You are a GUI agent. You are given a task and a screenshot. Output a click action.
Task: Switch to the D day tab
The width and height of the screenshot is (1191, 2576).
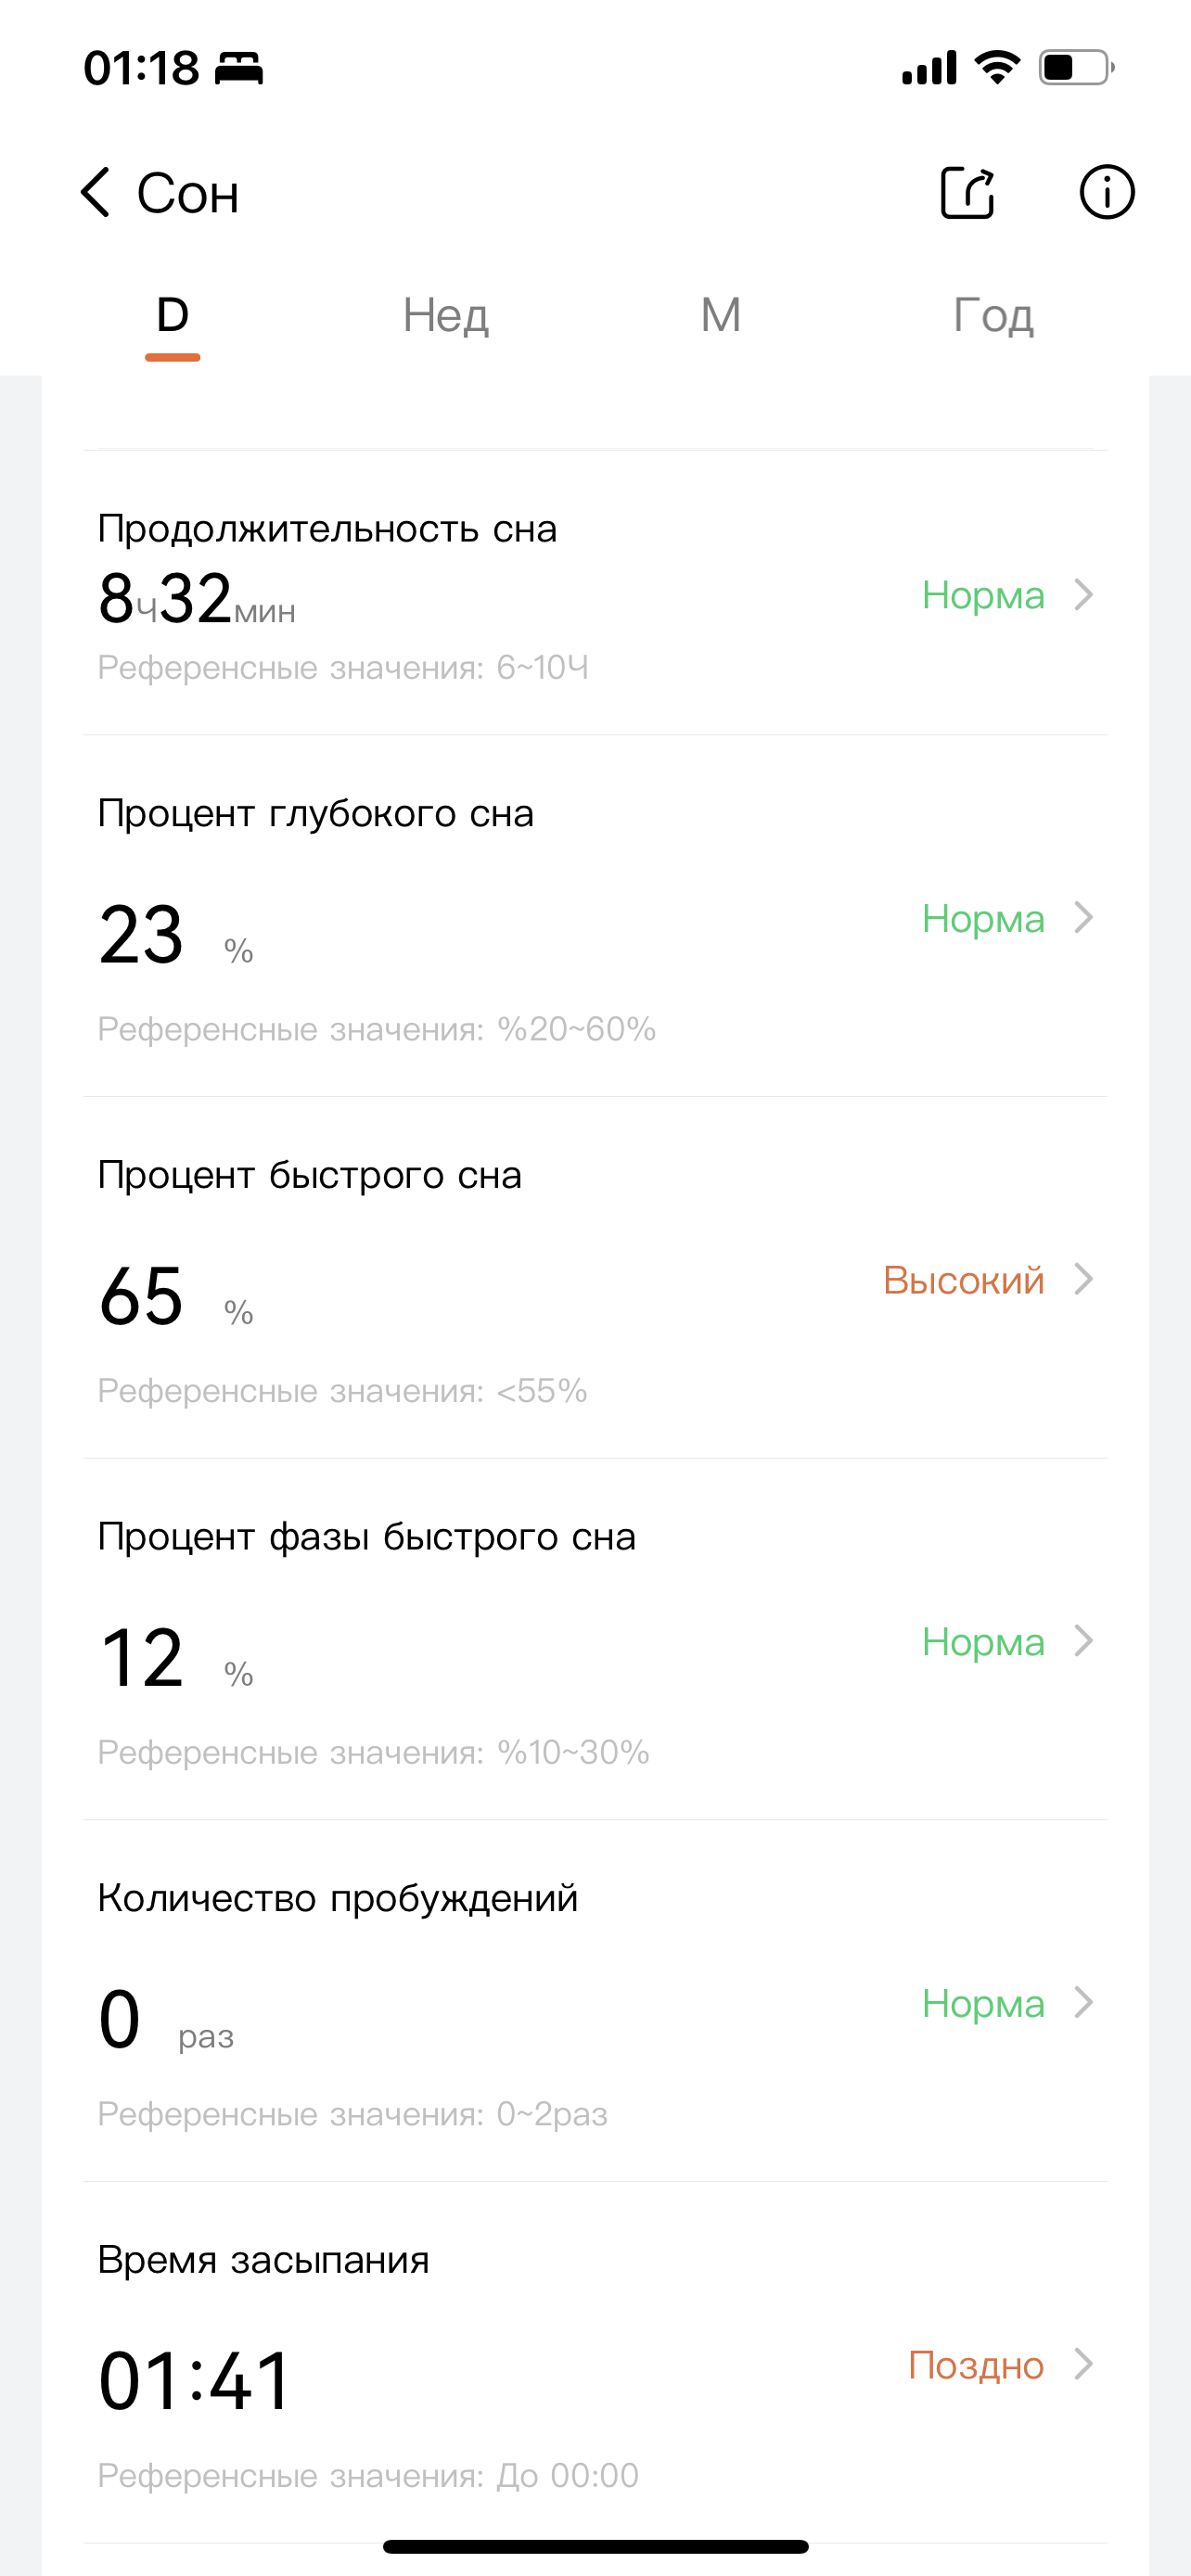173,316
